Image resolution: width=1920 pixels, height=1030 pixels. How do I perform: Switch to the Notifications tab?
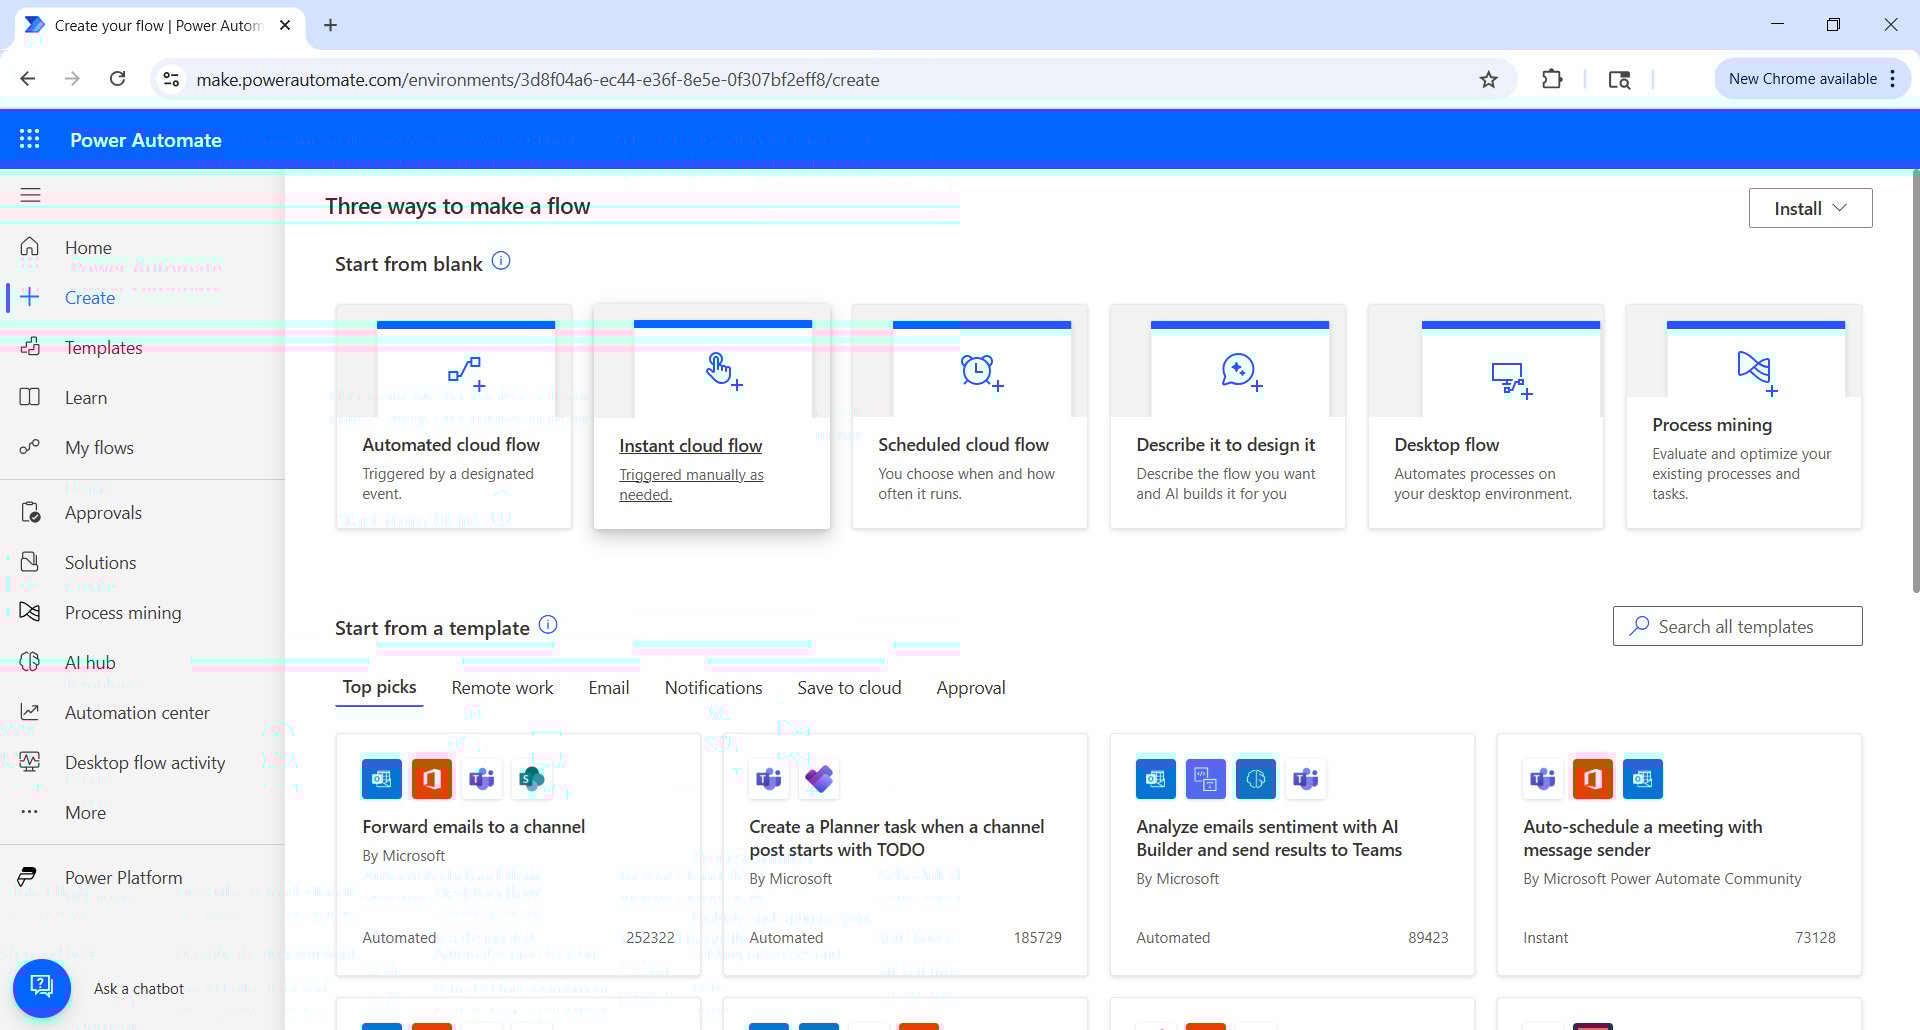(713, 688)
